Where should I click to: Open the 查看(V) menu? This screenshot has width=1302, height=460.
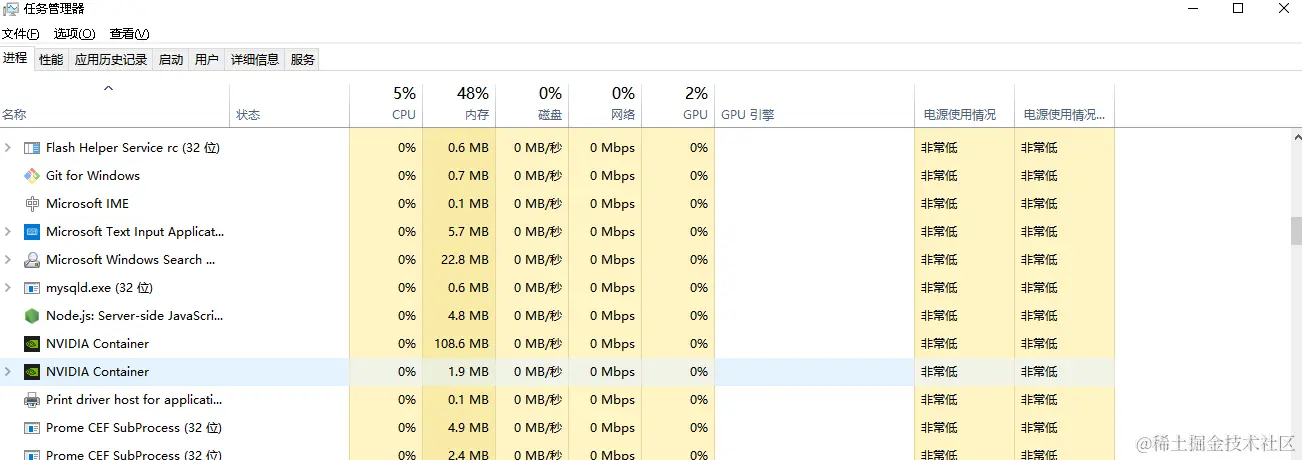[x=129, y=34]
